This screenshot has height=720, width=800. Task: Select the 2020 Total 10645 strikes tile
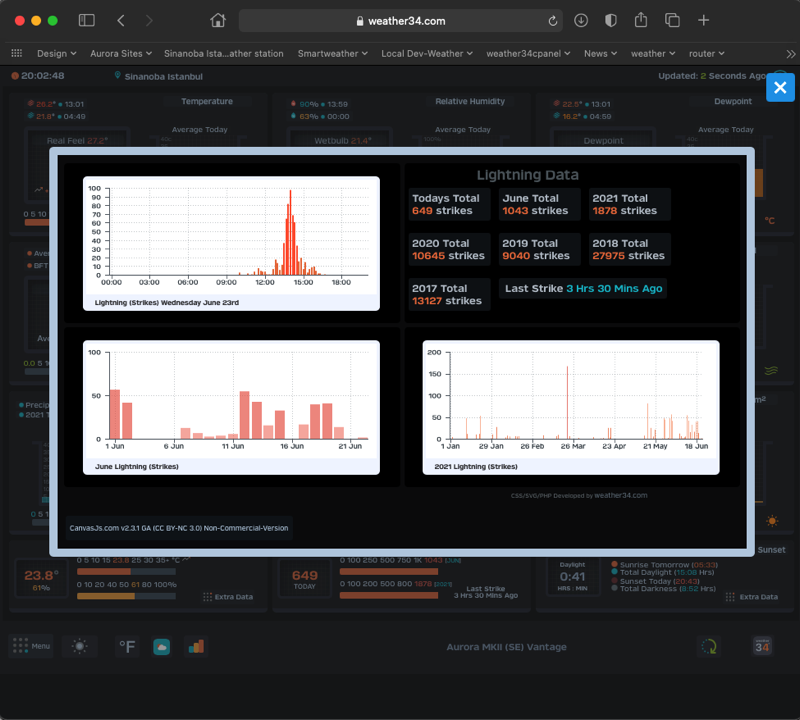[449, 249]
